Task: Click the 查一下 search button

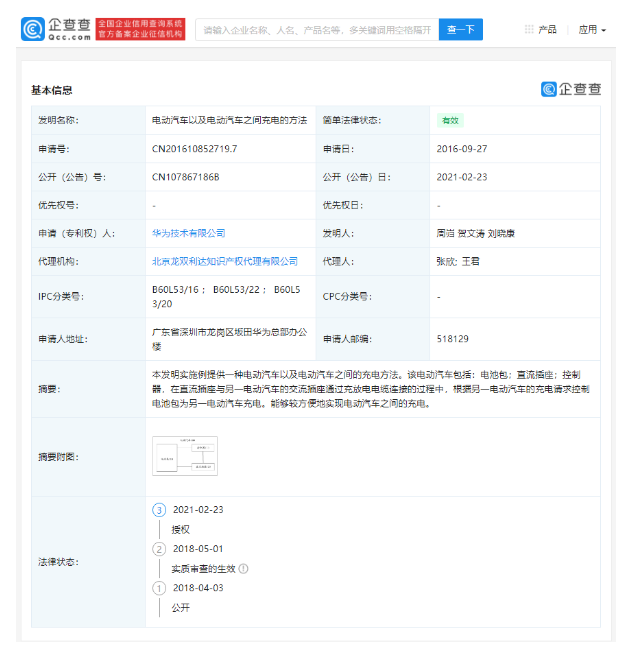Action: click(460, 30)
